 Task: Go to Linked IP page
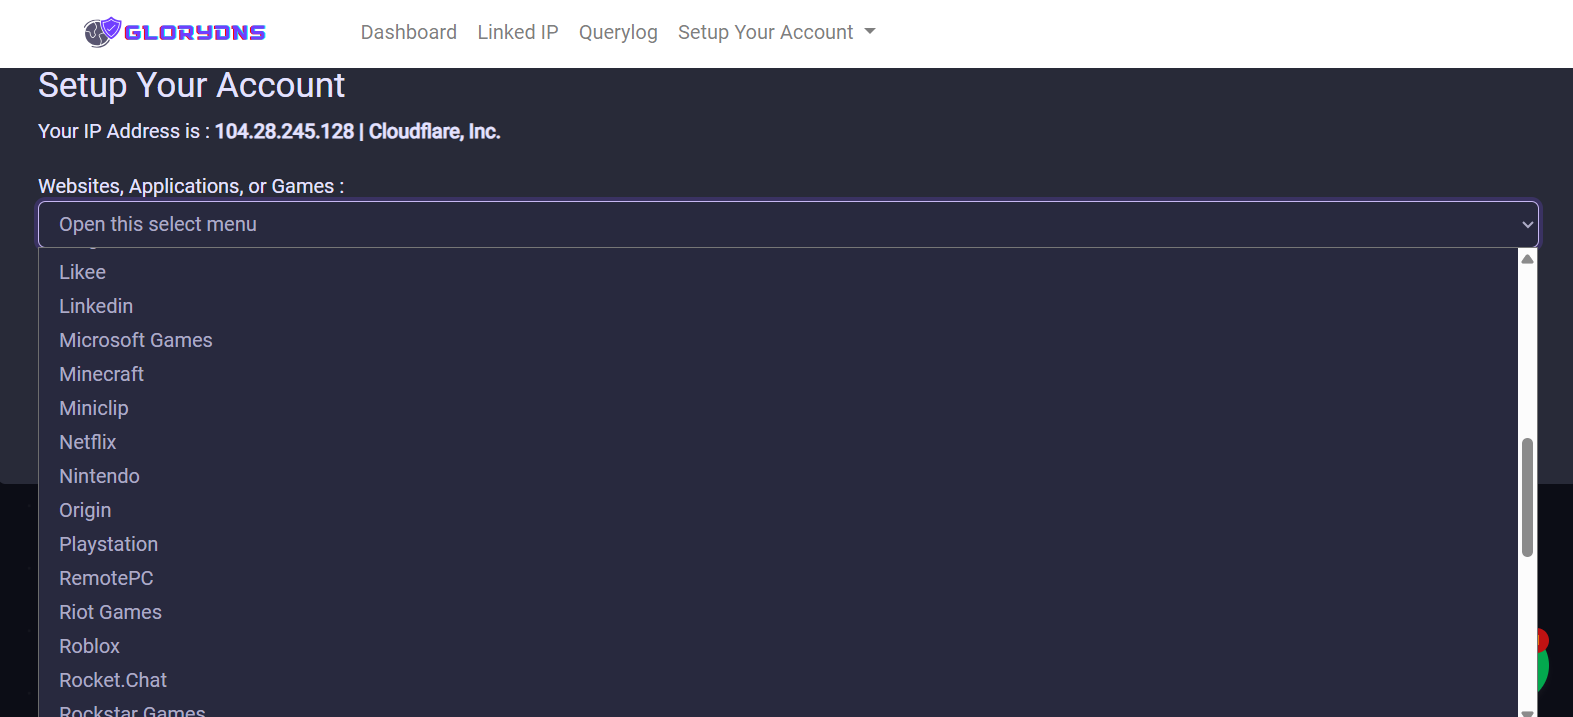coord(518,32)
